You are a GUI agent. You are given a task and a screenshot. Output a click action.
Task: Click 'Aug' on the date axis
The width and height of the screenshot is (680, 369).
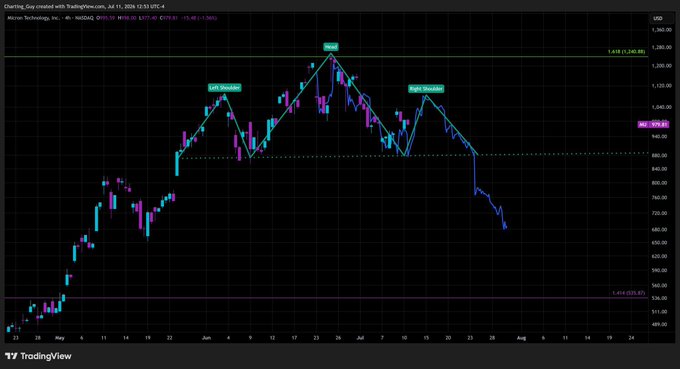pos(521,338)
